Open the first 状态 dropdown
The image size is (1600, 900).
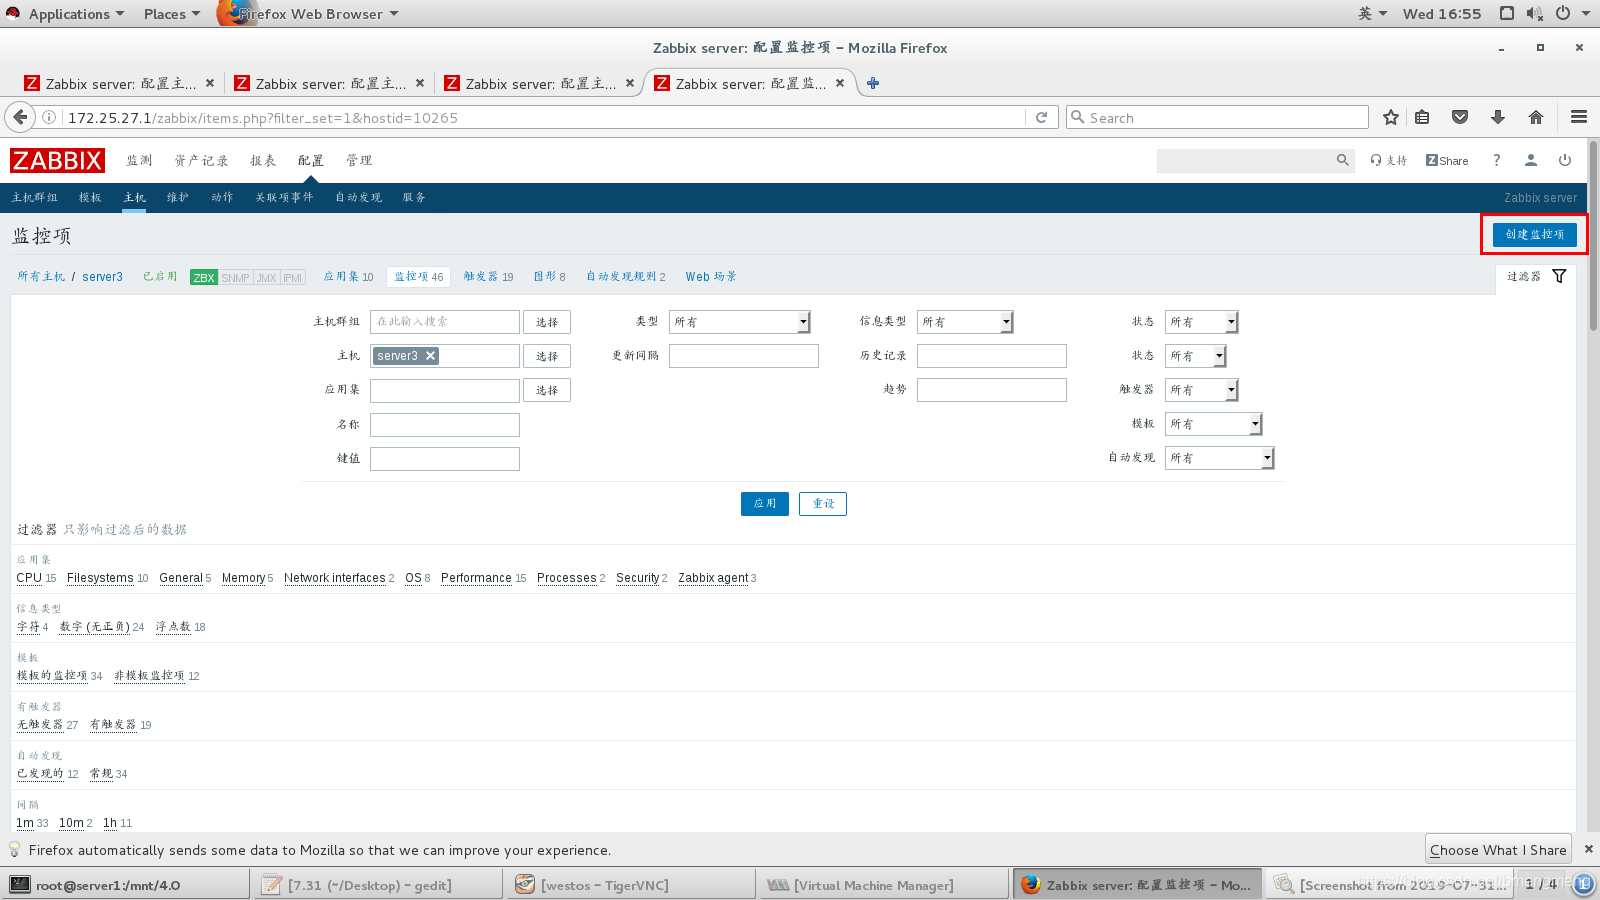coord(1201,322)
